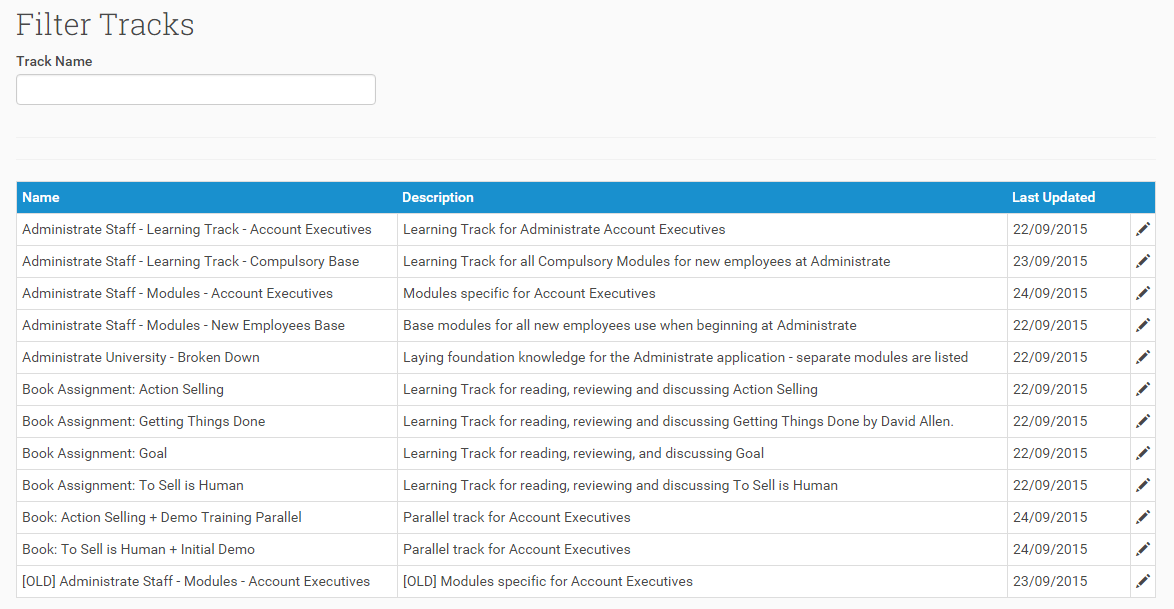
Task: Click pencil icon for Learning Track - Compulsory Base
Action: 1143,261
